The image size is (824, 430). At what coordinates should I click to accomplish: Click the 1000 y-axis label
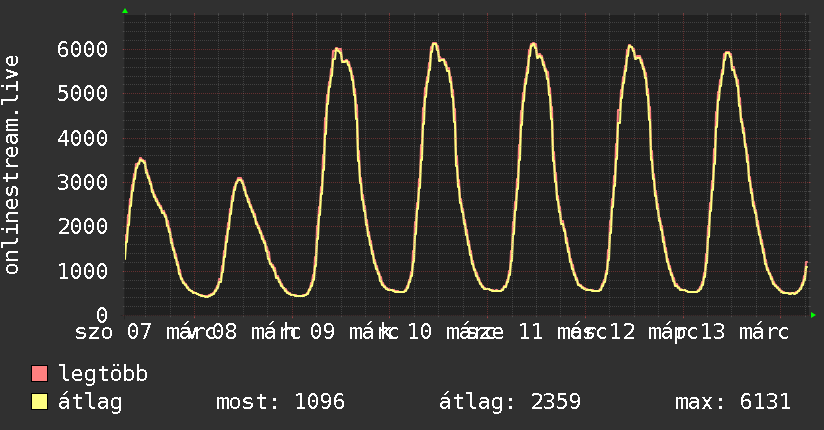tap(83, 271)
